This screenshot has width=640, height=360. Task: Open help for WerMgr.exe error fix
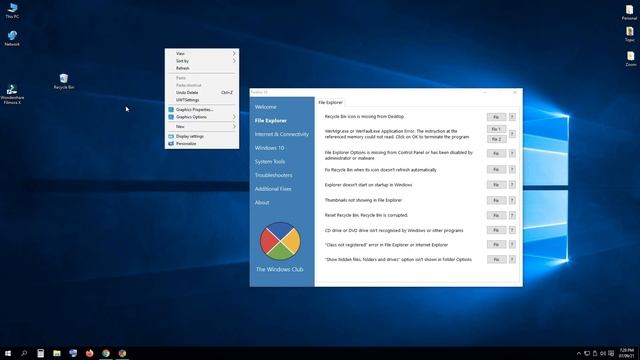(512, 134)
